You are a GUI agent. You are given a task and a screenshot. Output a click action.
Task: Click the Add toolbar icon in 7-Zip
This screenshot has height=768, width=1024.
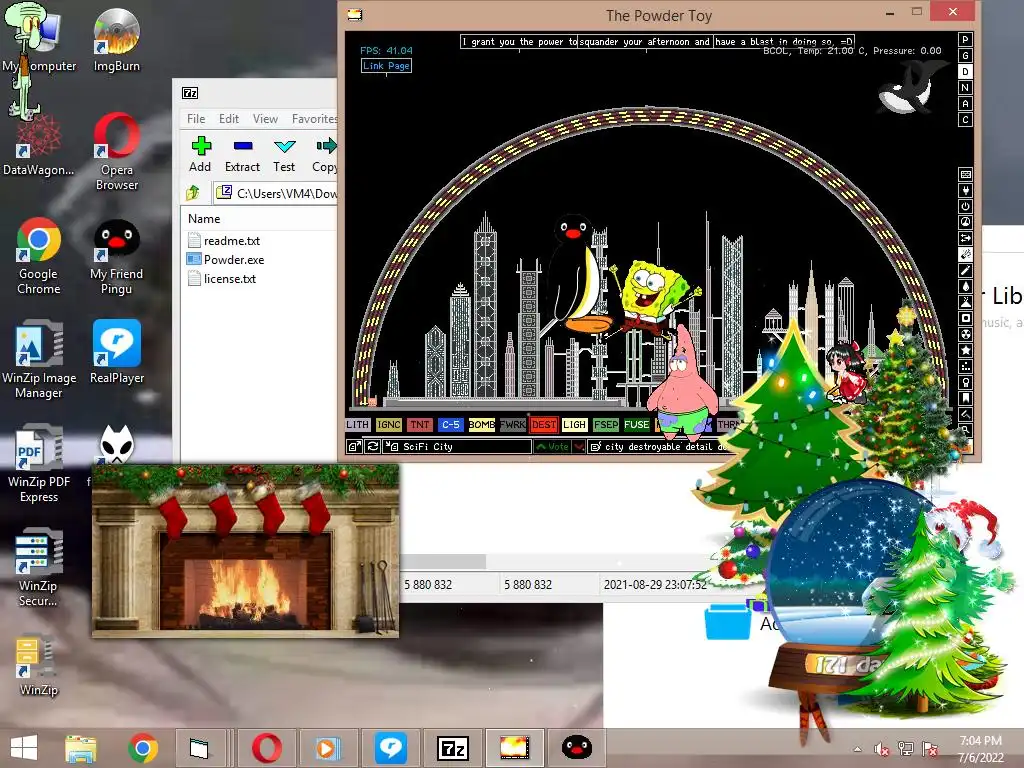tap(200, 155)
